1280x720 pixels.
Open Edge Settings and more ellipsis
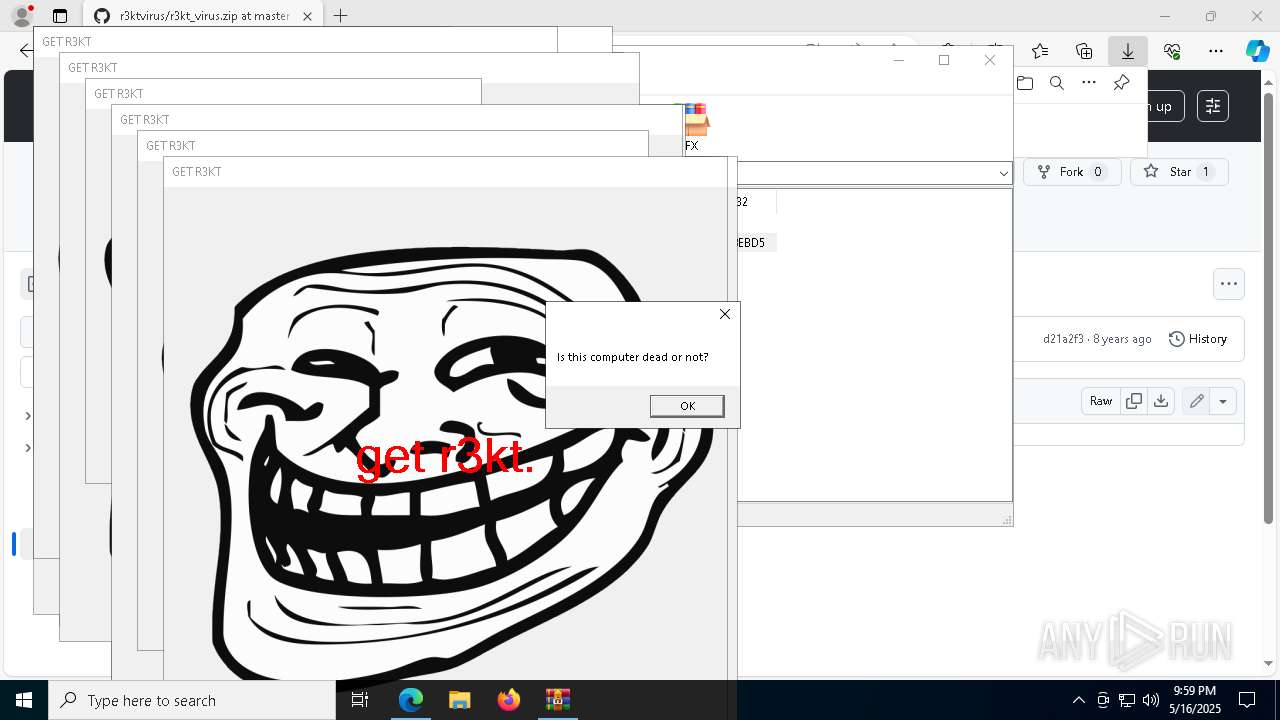(x=1216, y=51)
